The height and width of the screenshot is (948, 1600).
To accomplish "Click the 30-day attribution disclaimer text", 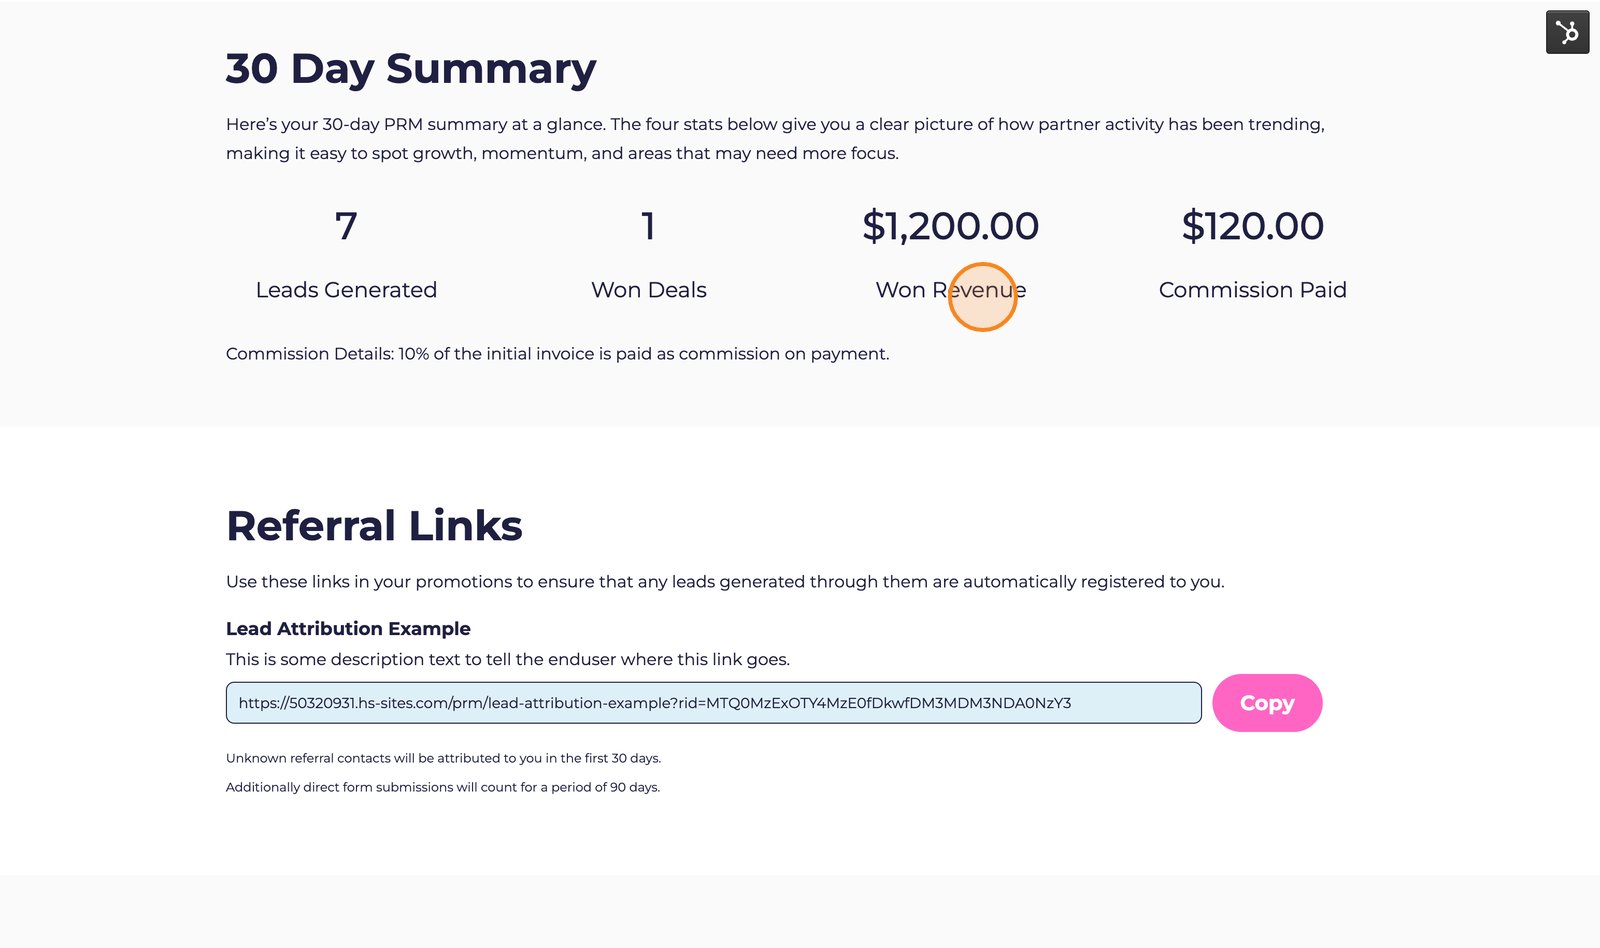I will click(x=443, y=758).
